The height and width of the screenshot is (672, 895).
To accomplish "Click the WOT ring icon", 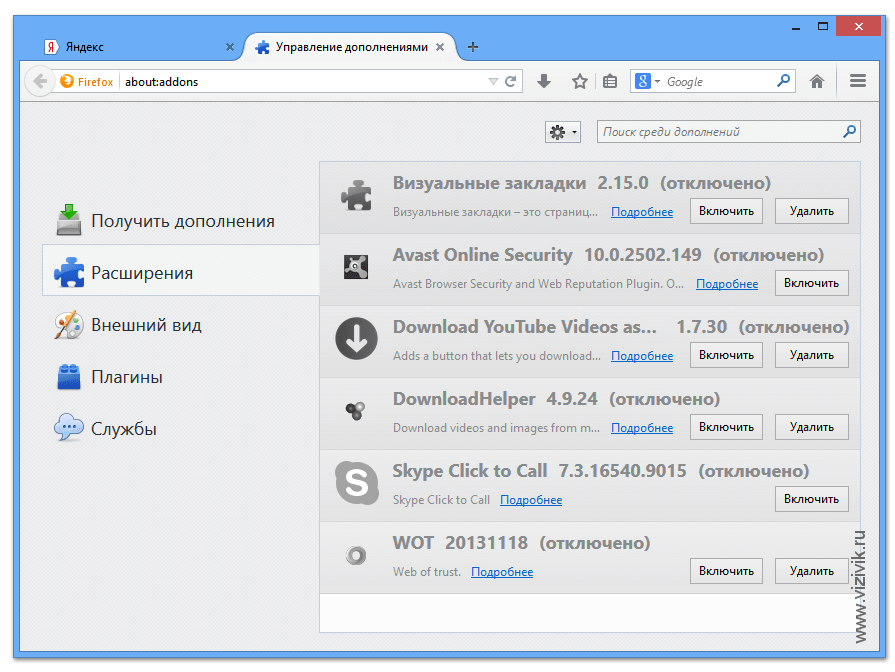I will [x=356, y=555].
